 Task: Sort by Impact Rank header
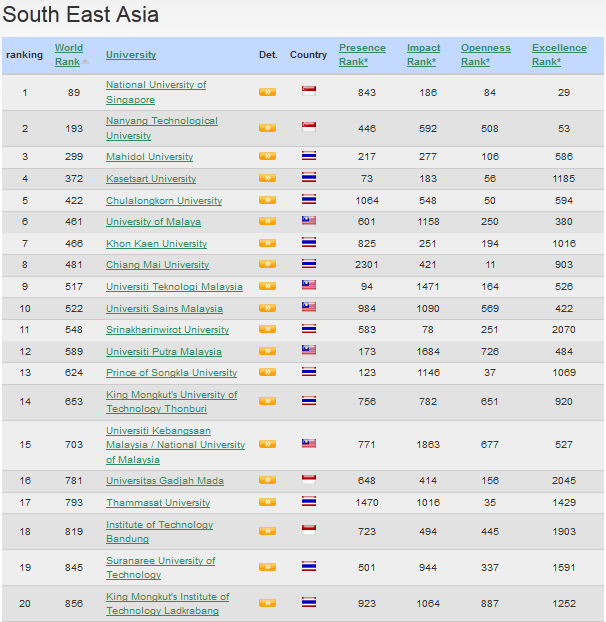[423, 55]
